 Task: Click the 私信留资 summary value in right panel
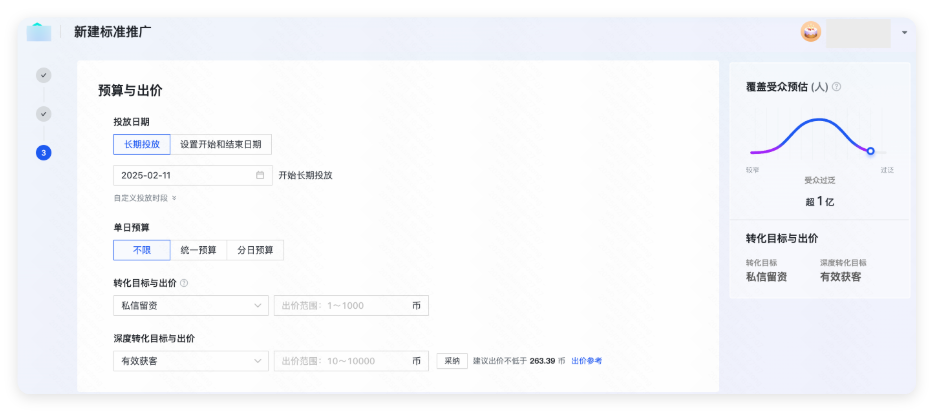click(766, 277)
